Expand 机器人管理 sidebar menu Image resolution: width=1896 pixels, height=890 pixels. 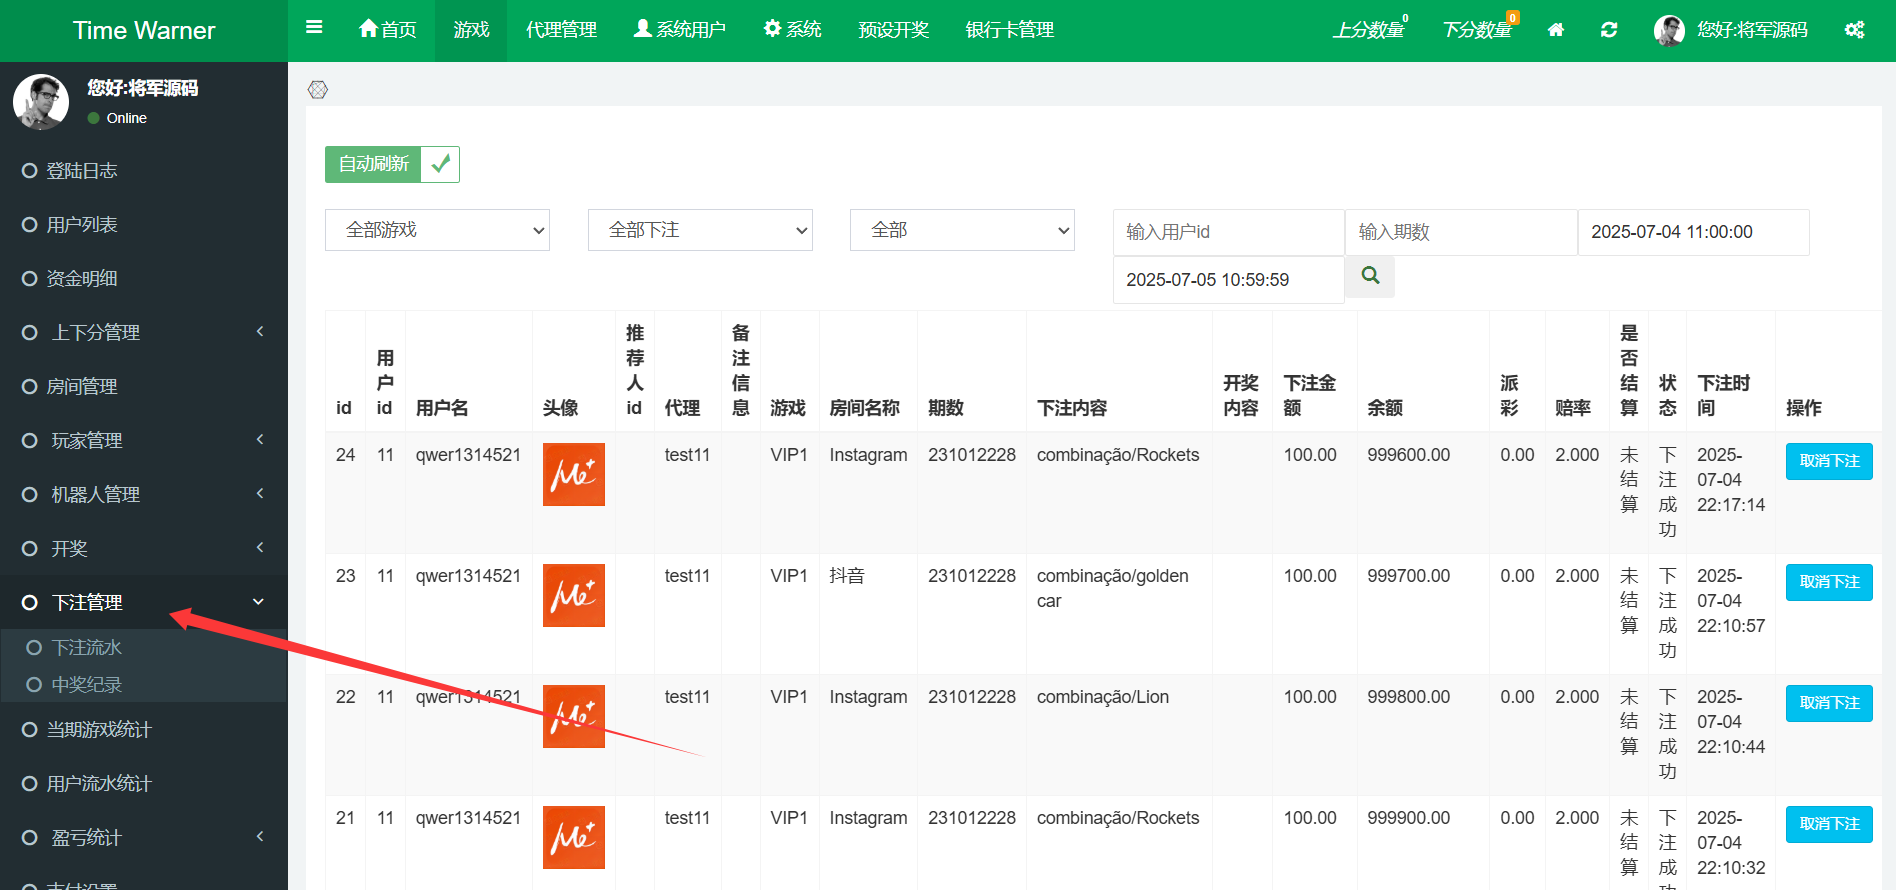[144, 494]
